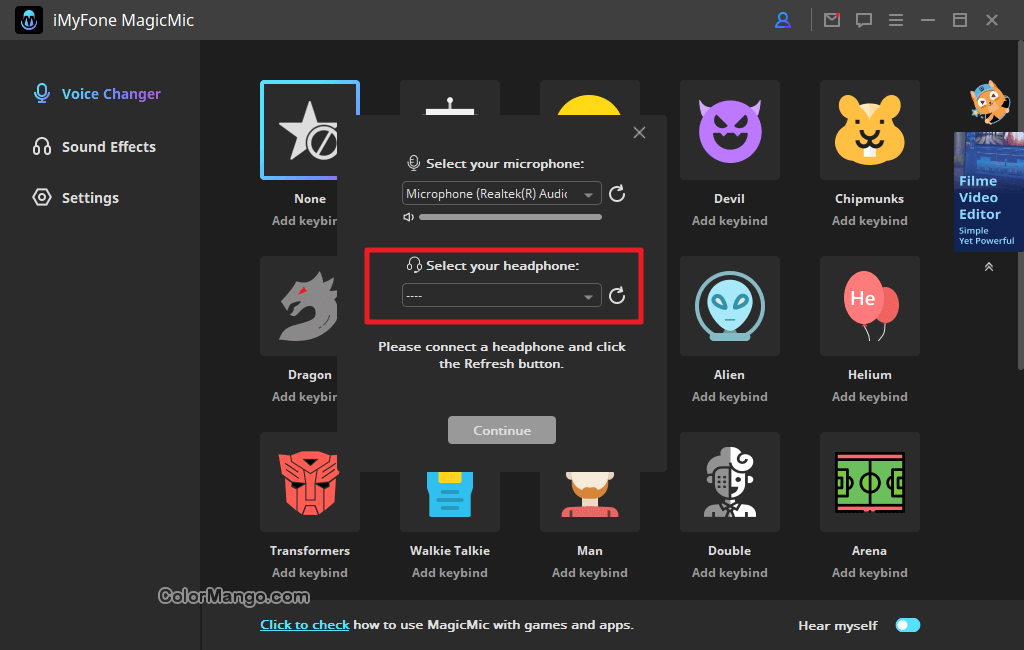Viewport: 1024px width, 650px height.
Task: Open the 'Click to check' link
Action: click(x=304, y=625)
